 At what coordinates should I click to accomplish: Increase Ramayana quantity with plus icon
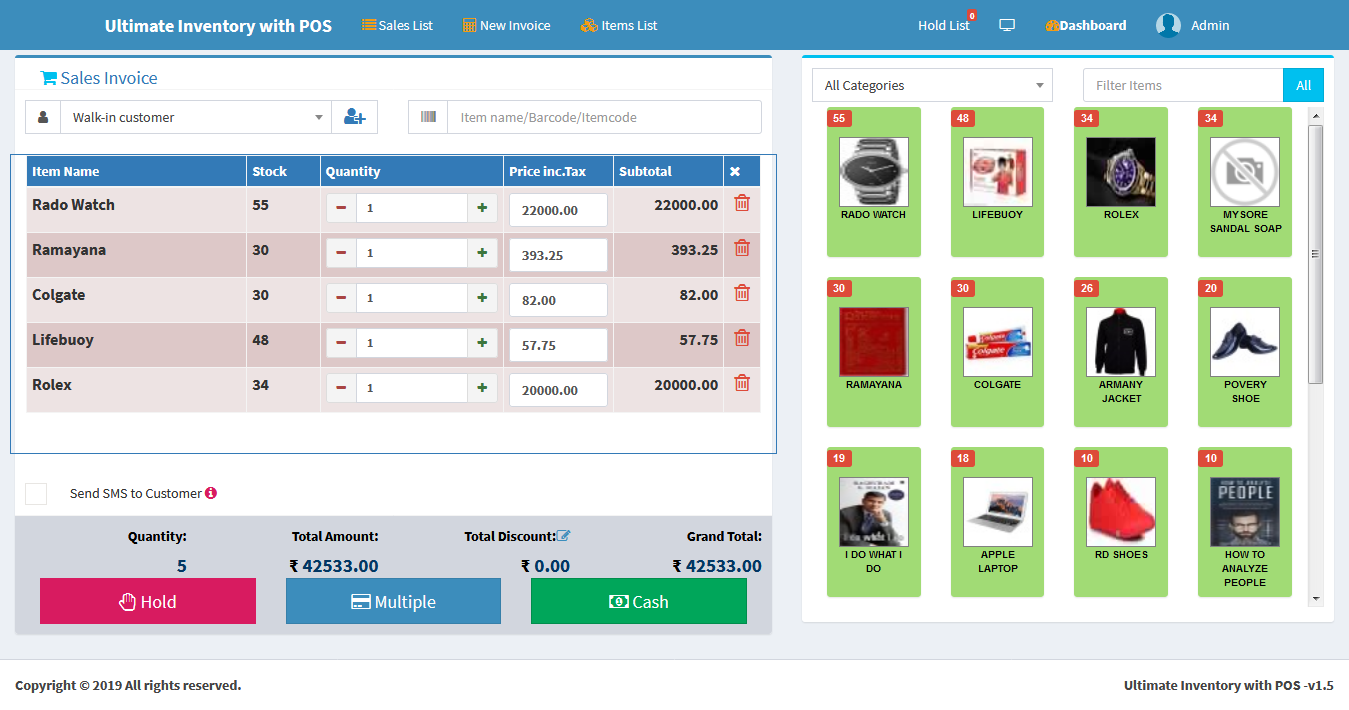(x=482, y=253)
